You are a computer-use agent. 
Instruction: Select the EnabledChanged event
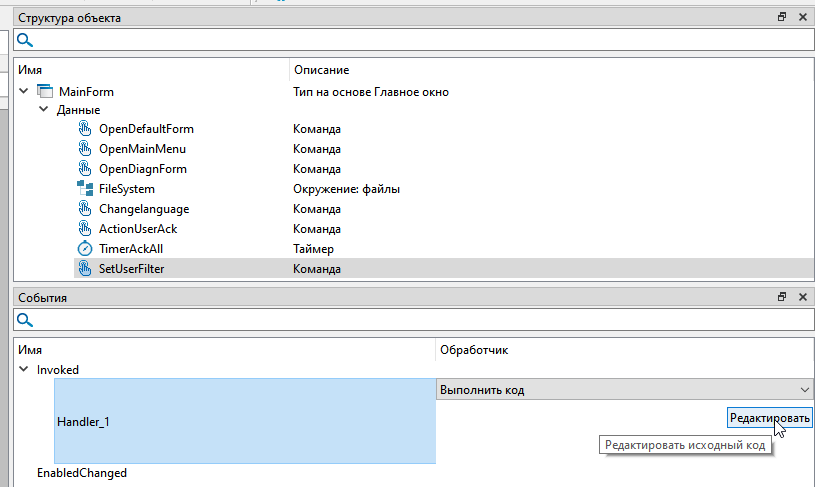pyautogui.click(x=82, y=473)
